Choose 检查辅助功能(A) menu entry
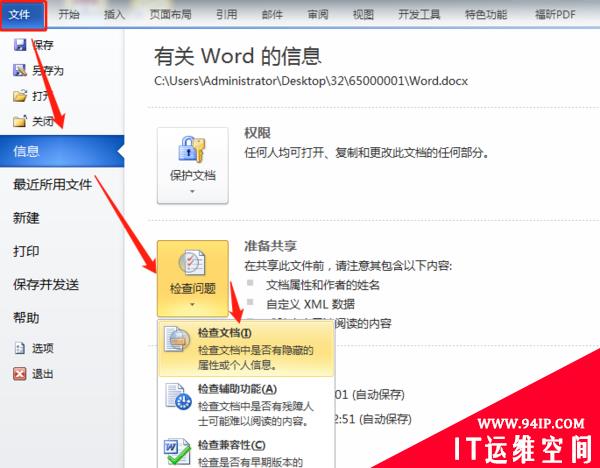600x468 pixels. click(x=246, y=405)
